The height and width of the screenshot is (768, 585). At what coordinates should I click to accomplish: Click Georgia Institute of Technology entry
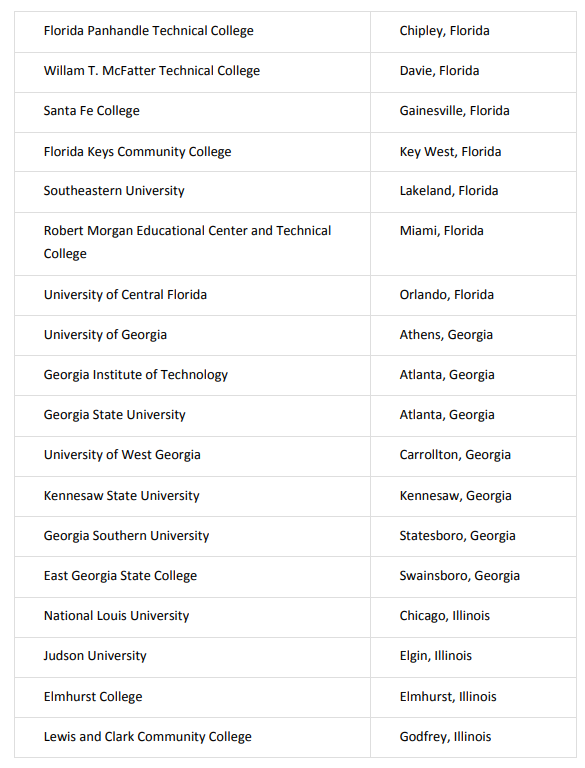136,375
